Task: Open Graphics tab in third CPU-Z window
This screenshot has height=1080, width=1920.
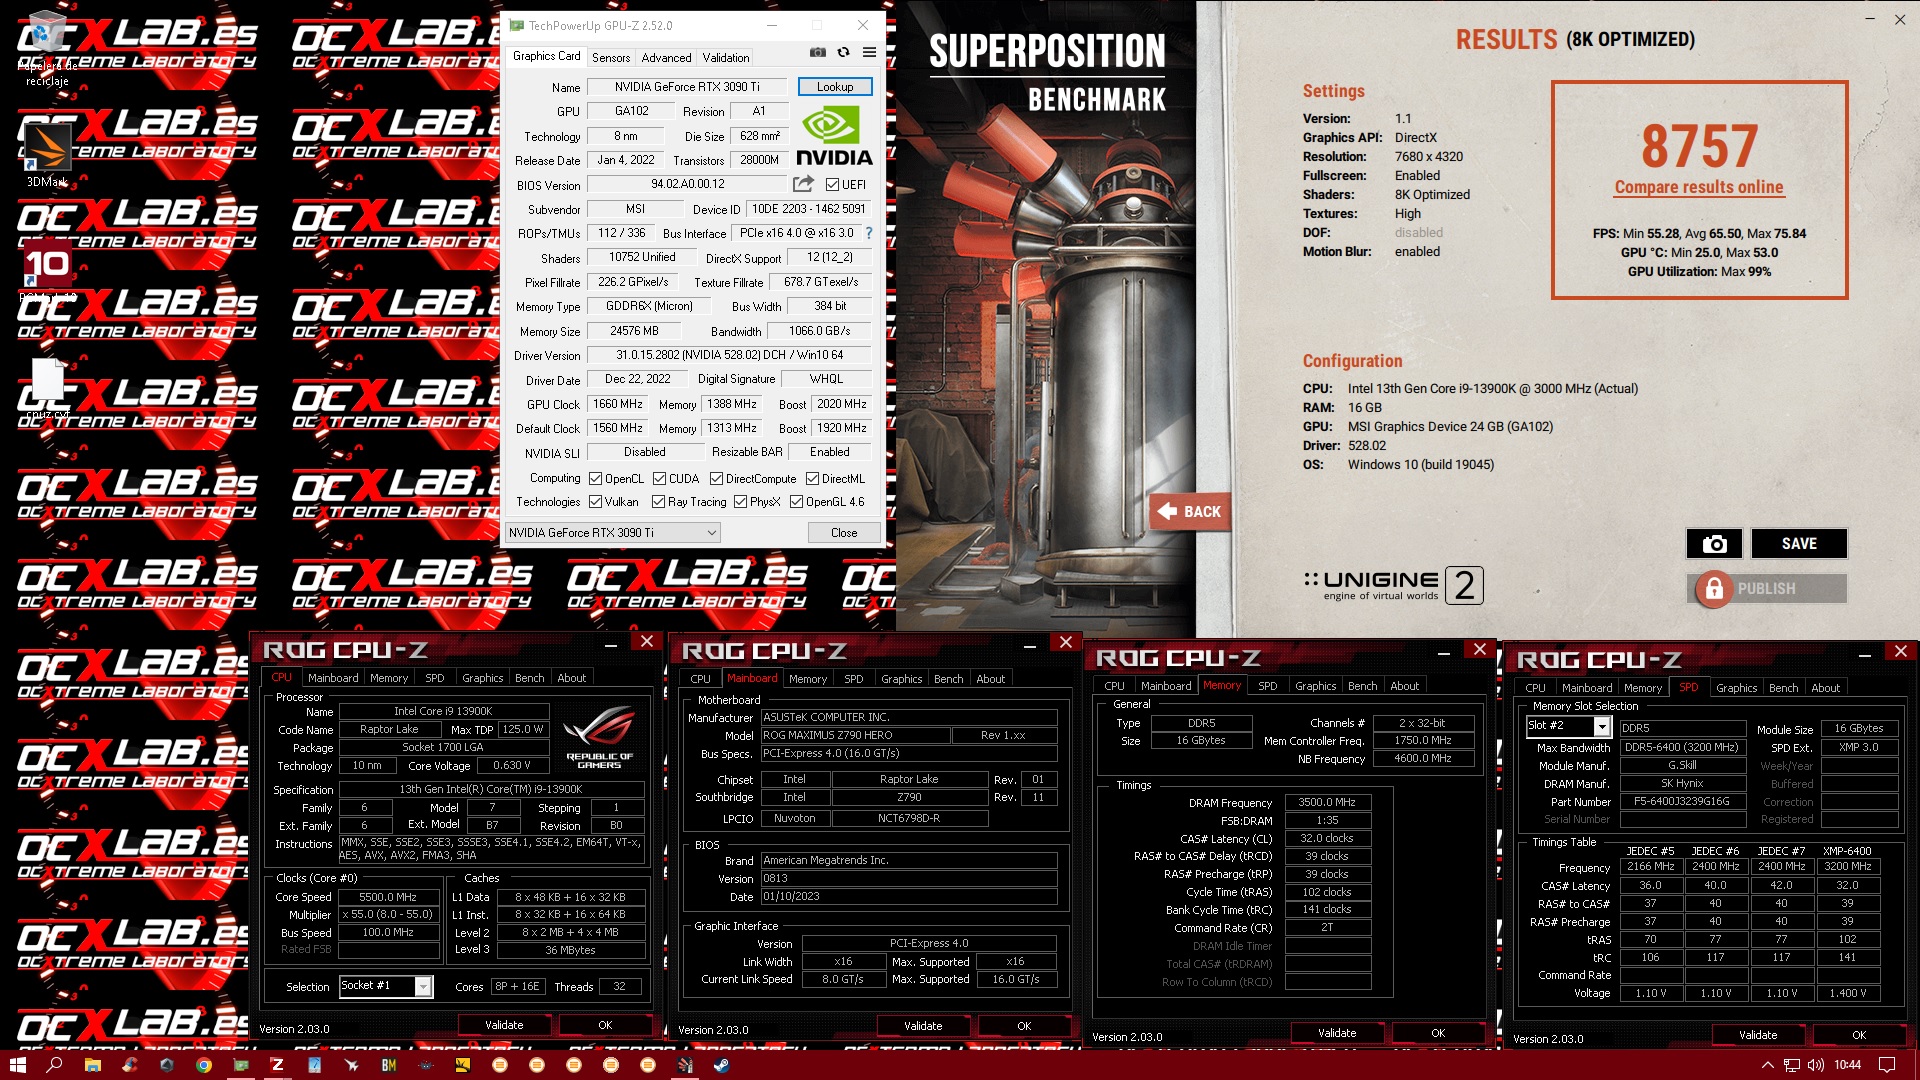Action: coord(1315,686)
